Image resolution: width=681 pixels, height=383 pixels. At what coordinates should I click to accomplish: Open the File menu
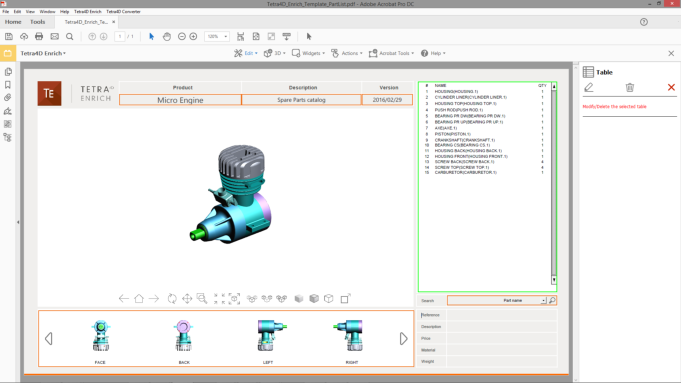click(x=6, y=12)
